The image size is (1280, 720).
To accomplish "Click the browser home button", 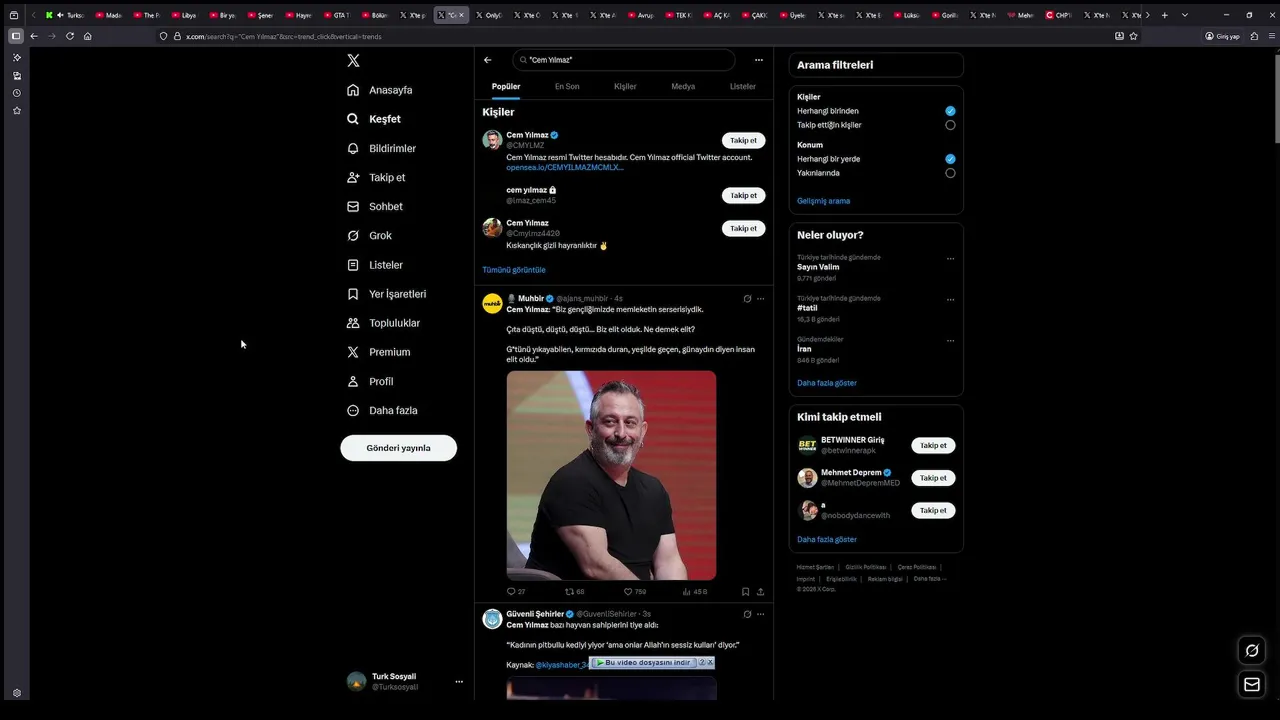I will coord(87,36).
